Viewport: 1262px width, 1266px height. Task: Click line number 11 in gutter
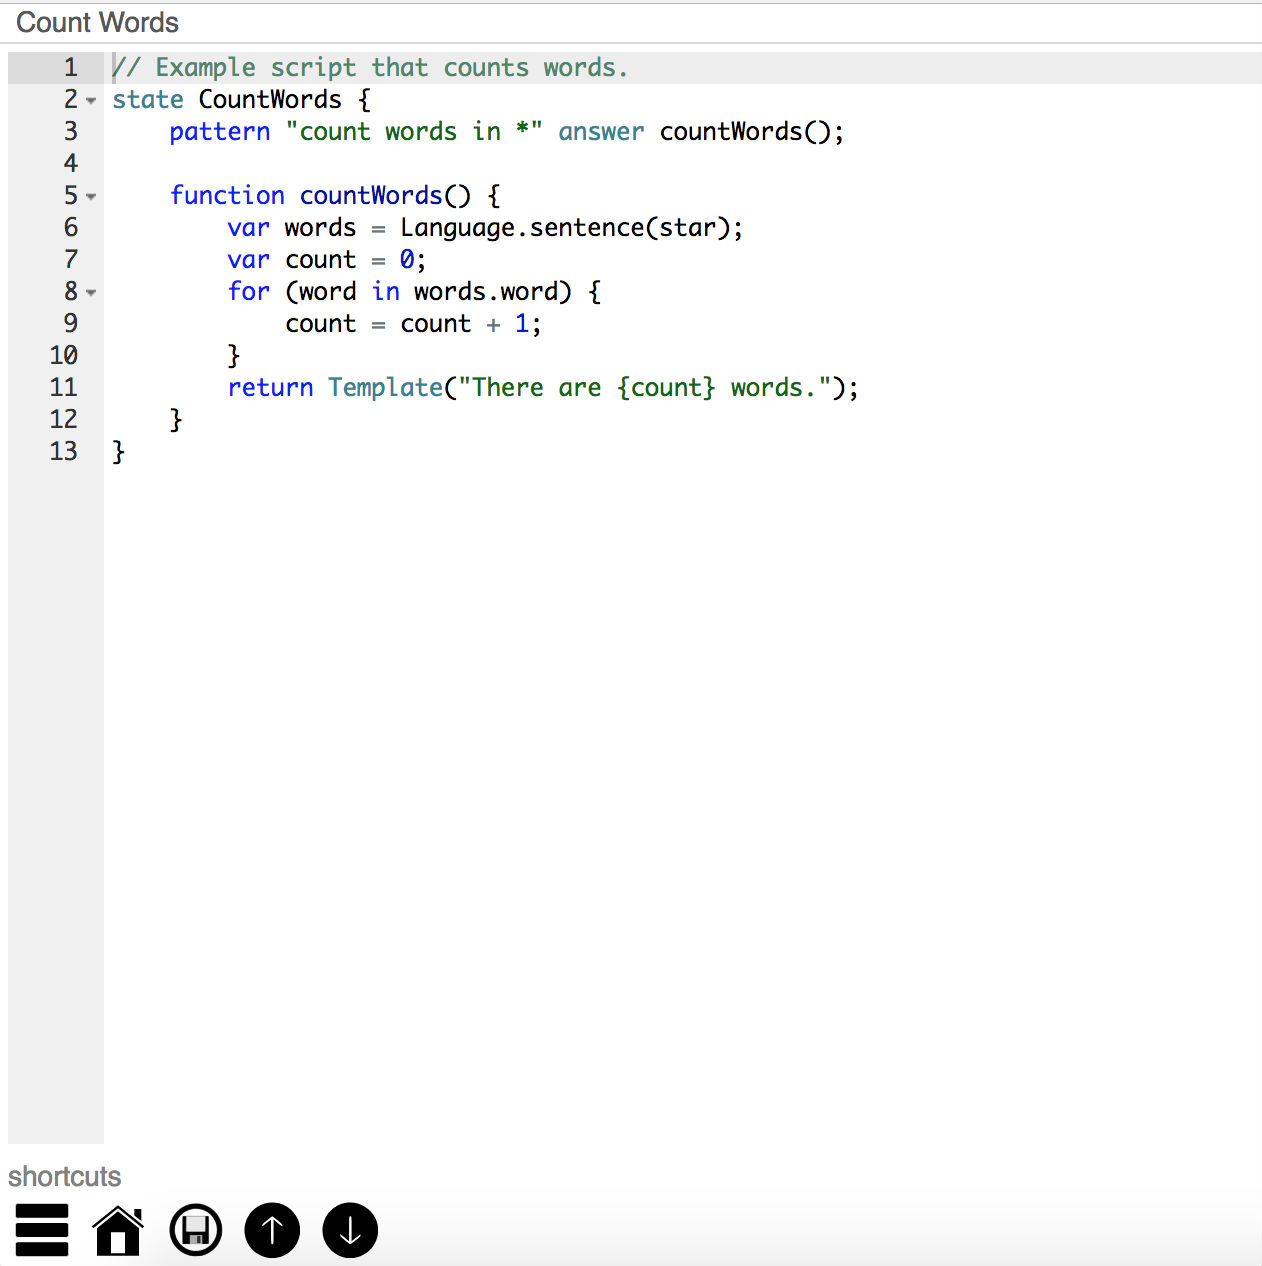tap(63, 387)
